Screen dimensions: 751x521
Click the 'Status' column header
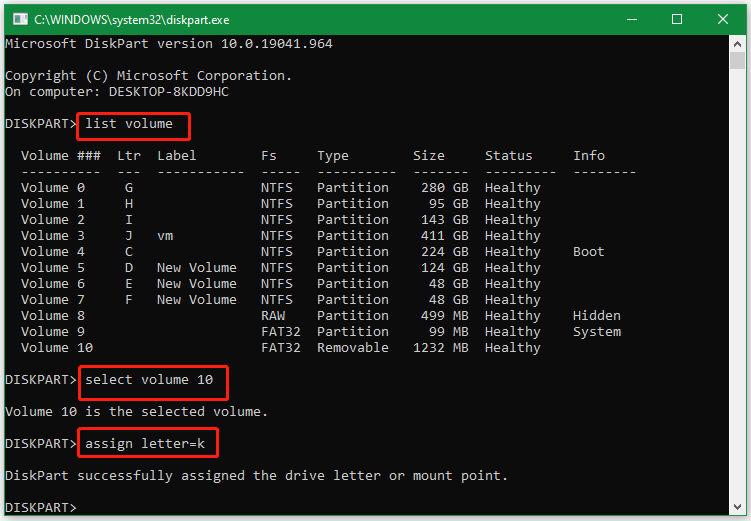click(509, 156)
